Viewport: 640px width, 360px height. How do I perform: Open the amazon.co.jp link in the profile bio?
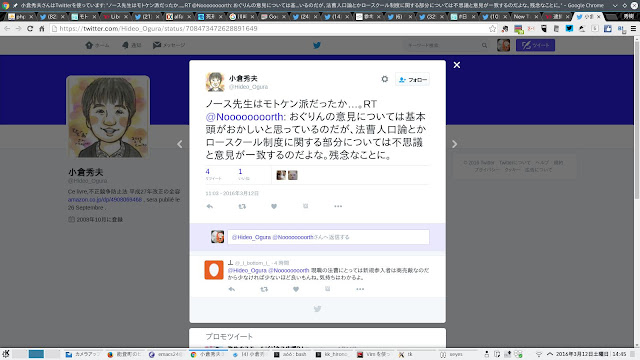pos(105,200)
